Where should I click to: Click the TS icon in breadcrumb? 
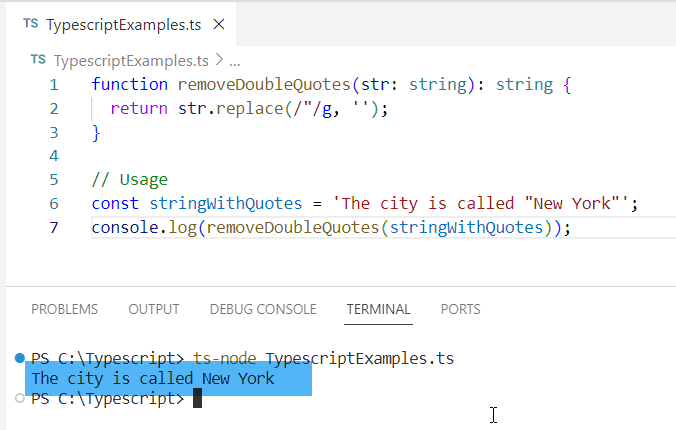pyautogui.click(x=38, y=59)
